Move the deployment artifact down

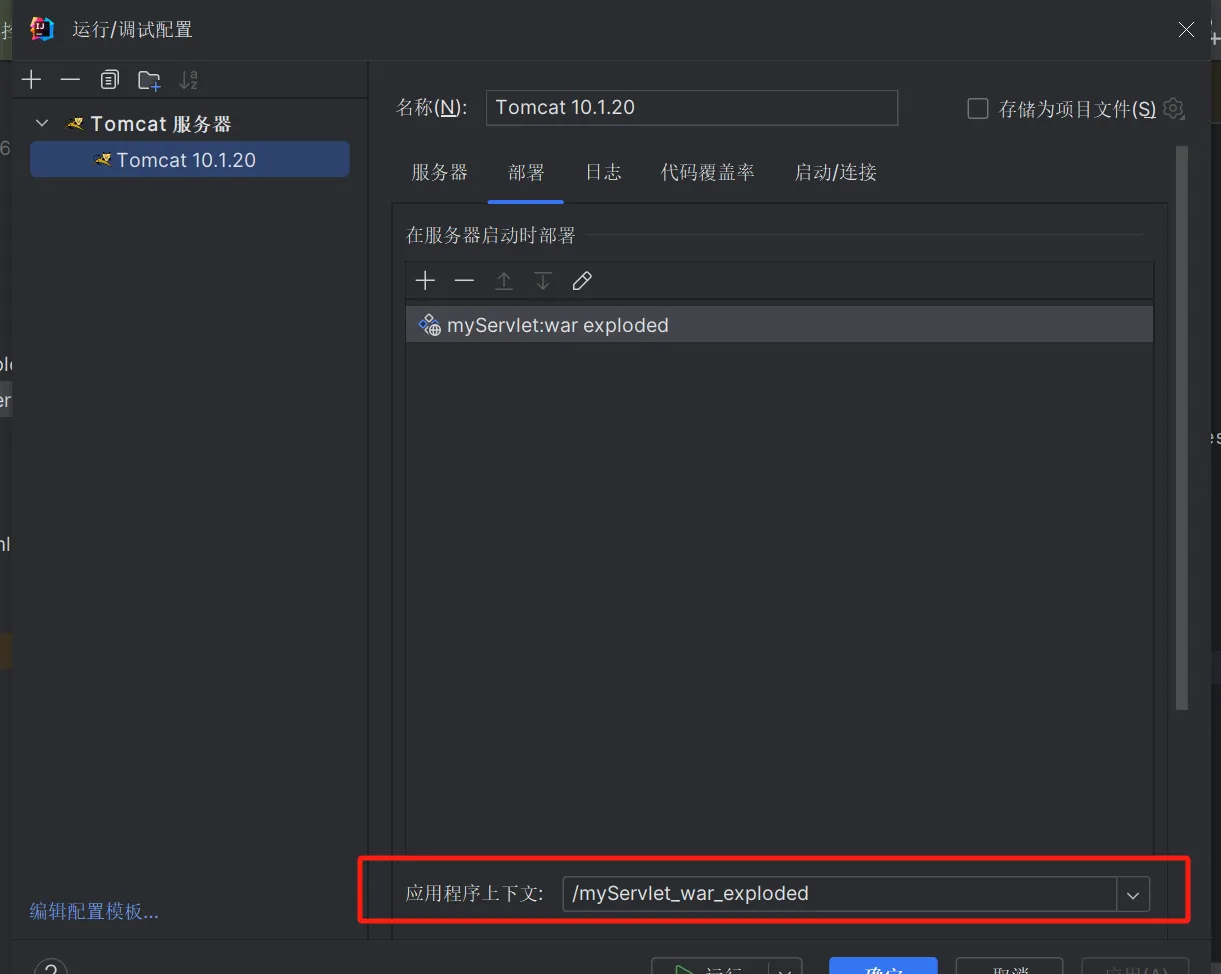click(x=543, y=281)
